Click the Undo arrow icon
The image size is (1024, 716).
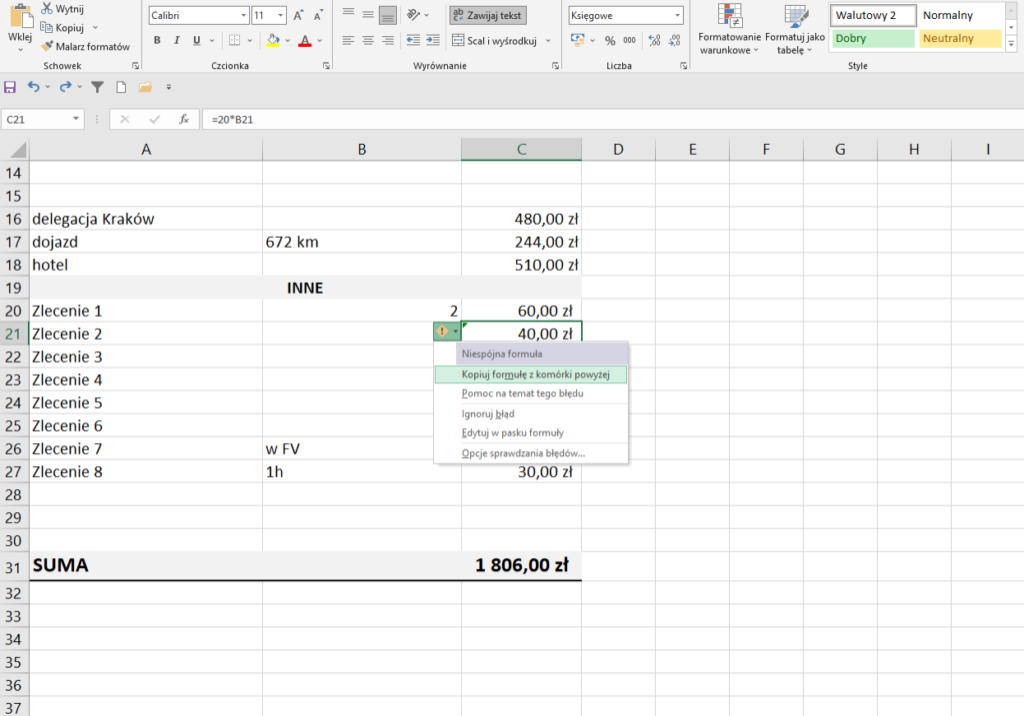click(33, 87)
